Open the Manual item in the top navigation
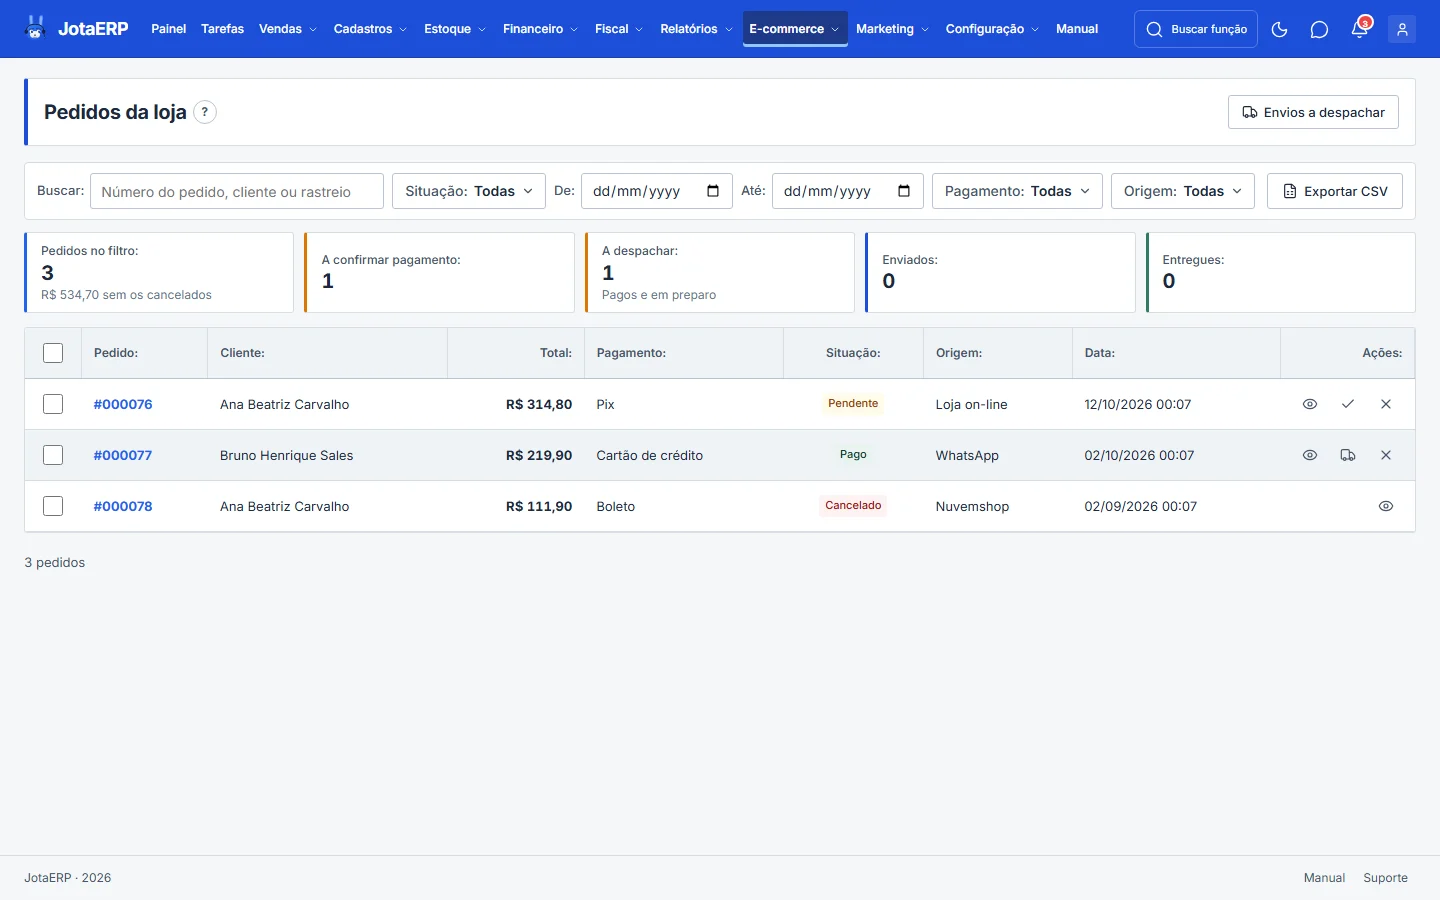Screen dimensions: 1440x900 coord(1077,29)
